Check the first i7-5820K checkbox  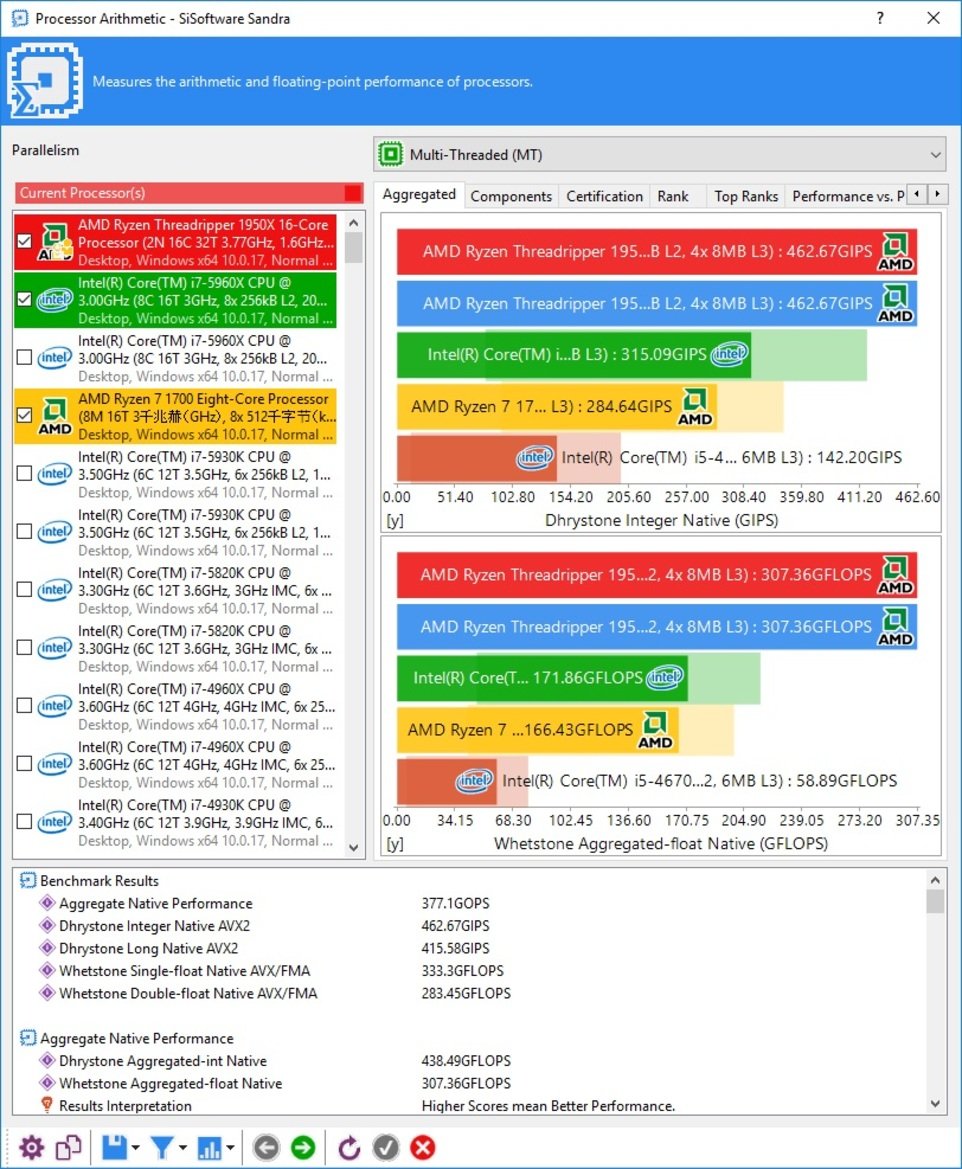pyautogui.click(x=24, y=590)
